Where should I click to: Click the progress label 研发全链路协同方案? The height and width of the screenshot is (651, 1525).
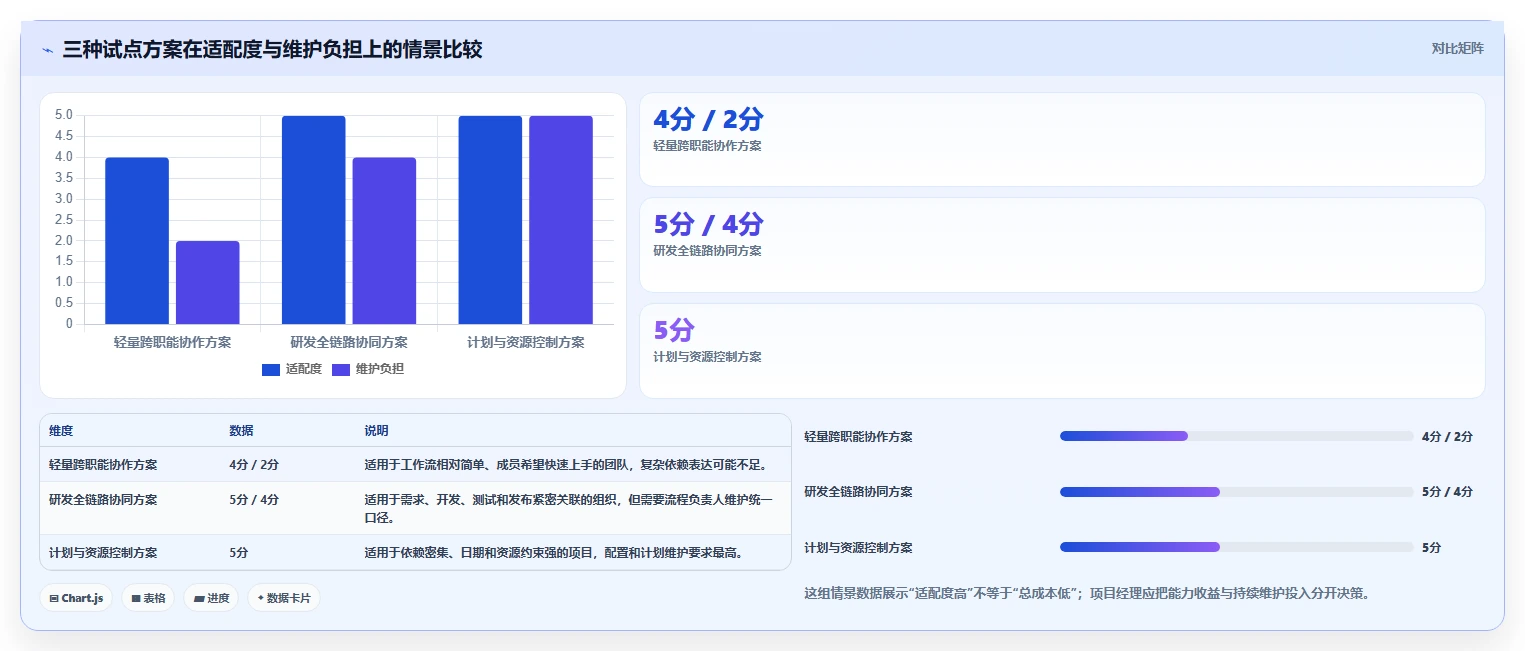(859, 492)
